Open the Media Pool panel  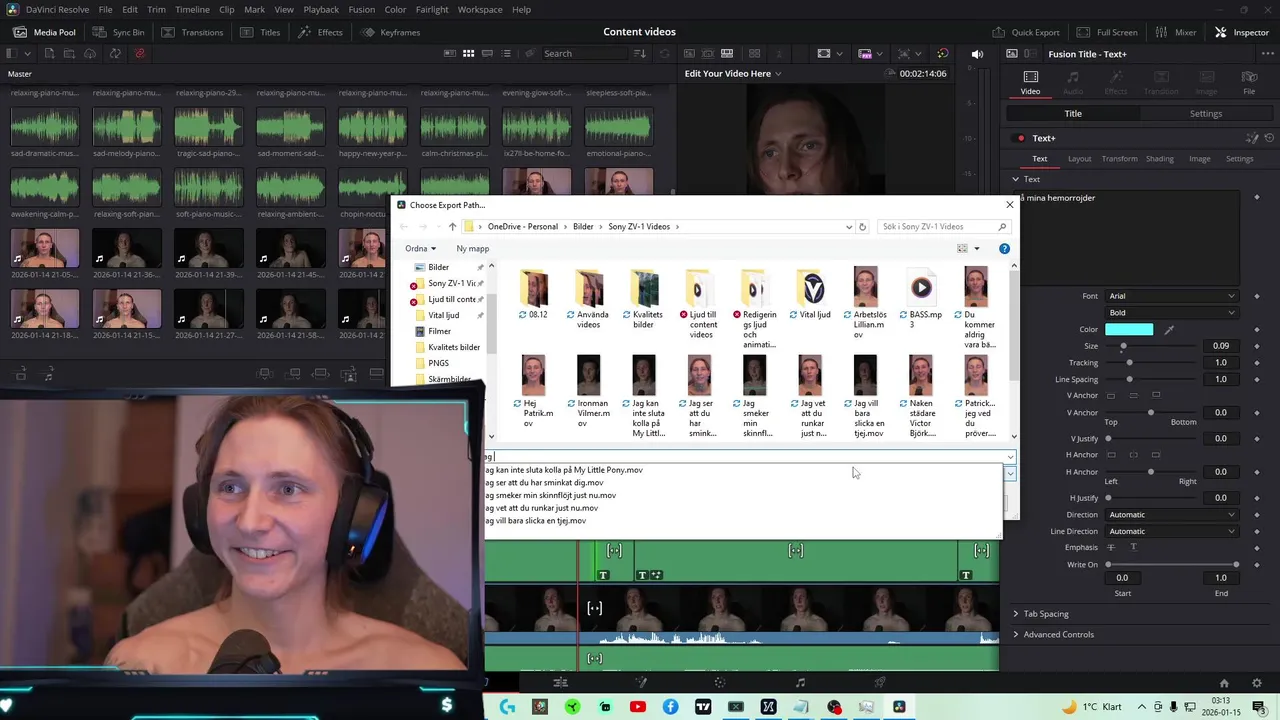coord(45,32)
